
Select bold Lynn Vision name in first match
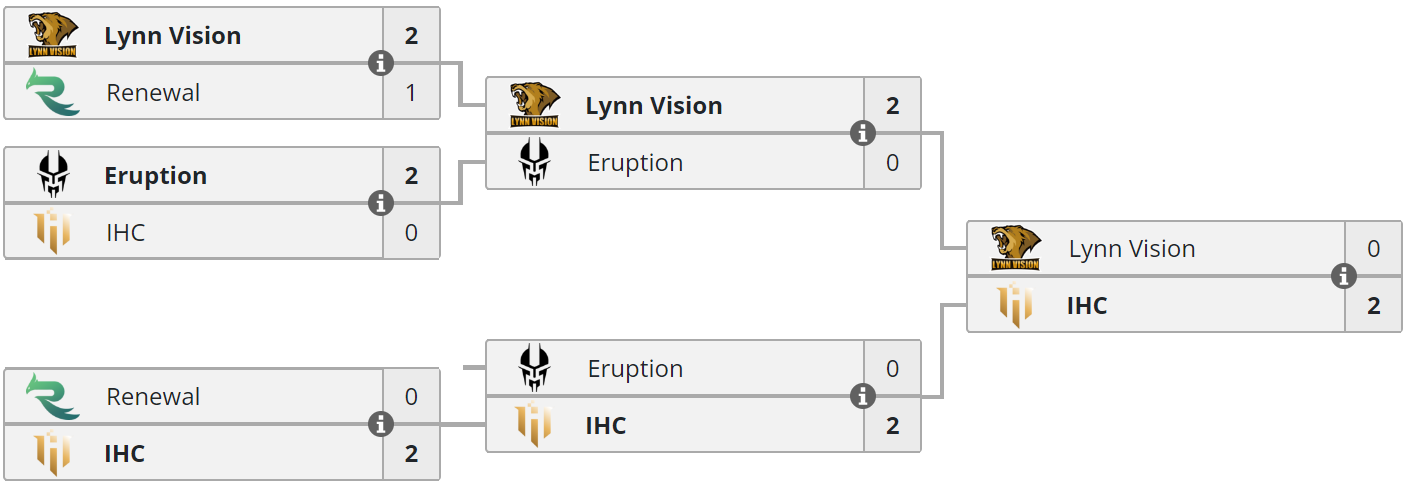(x=173, y=36)
